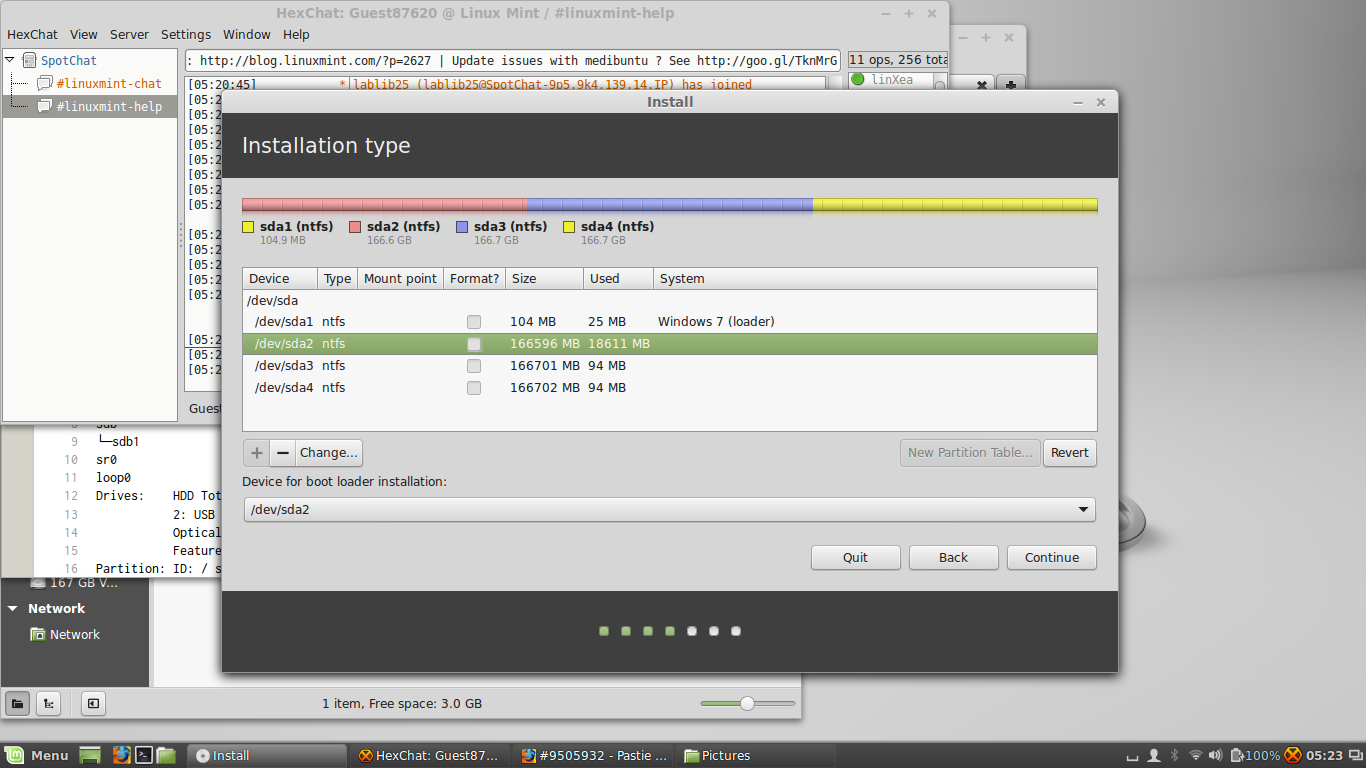The width and height of the screenshot is (1366, 768).
Task: Toggle Format checkbox for /dev/sda3
Action: pos(474,366)
